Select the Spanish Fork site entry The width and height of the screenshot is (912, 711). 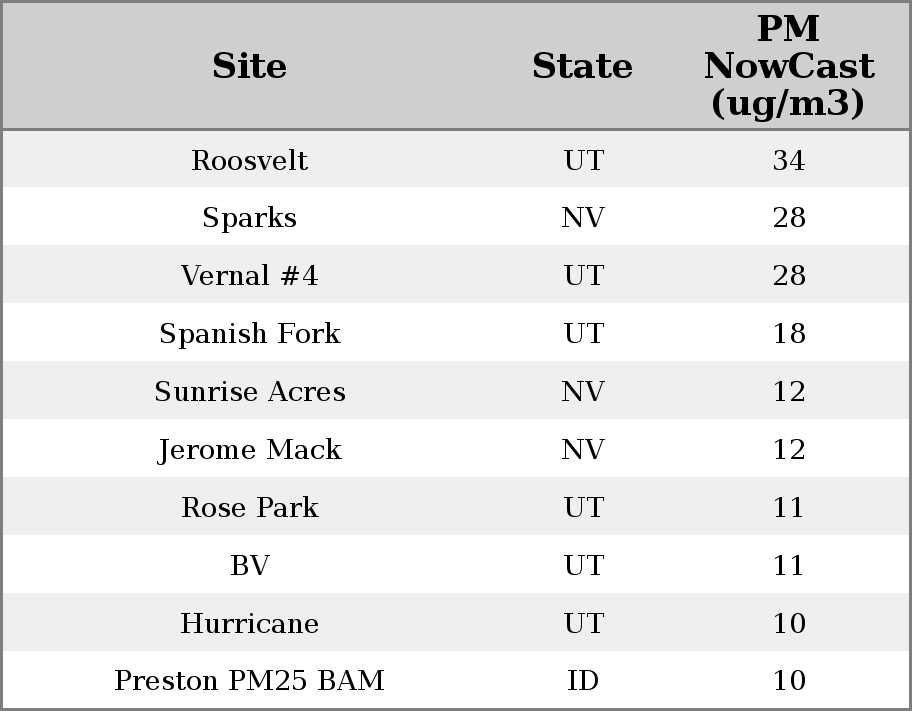(x=249, y=334)
